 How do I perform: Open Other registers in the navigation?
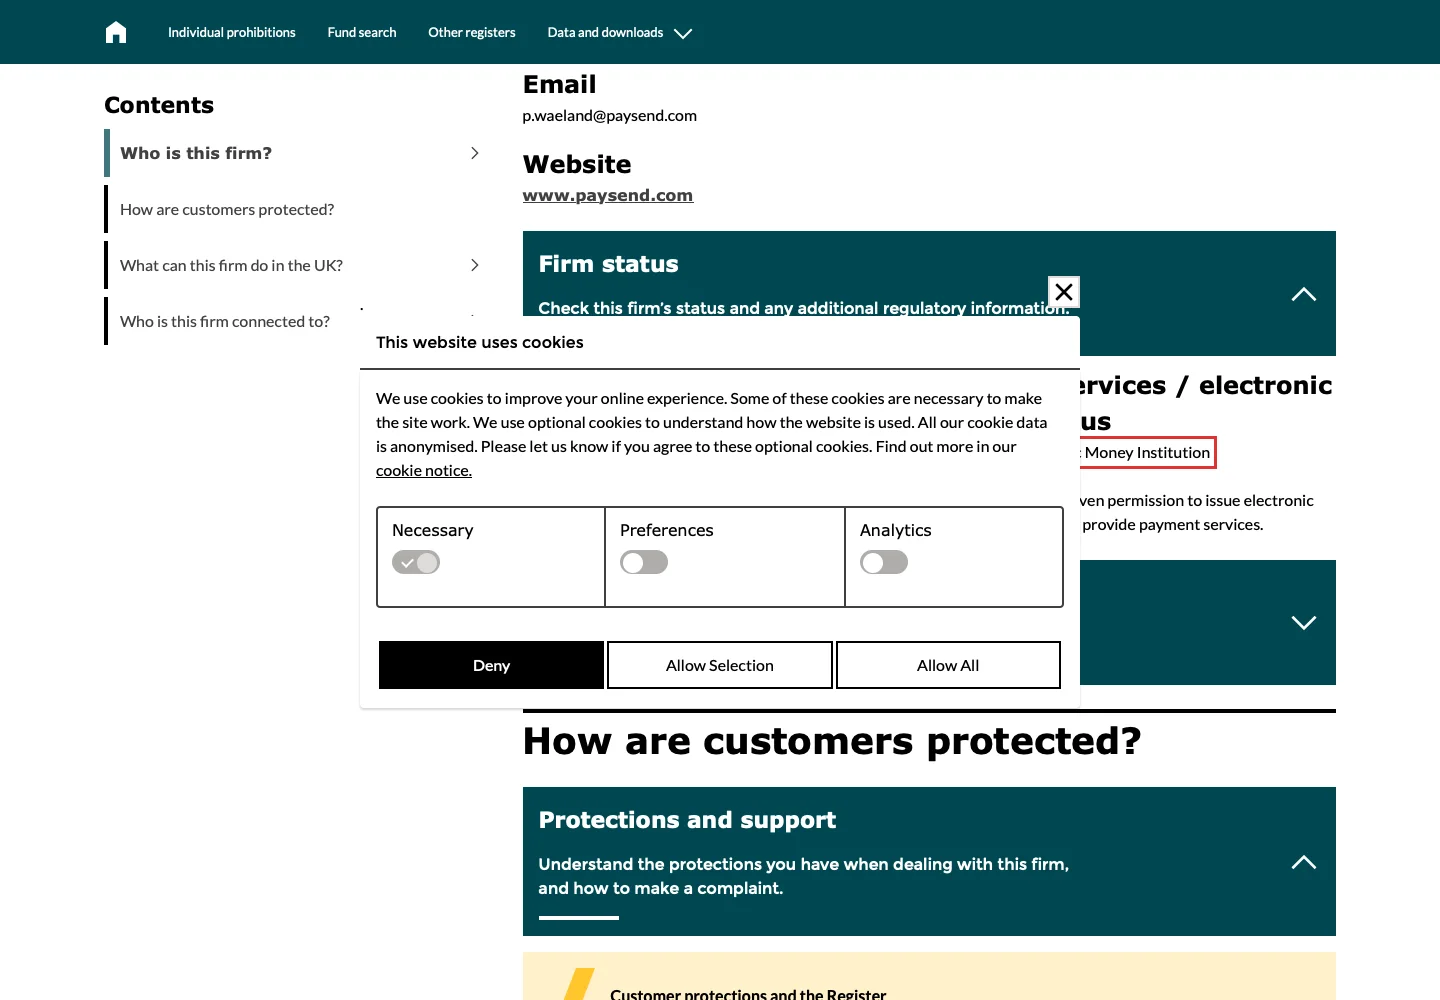[472, 32]
